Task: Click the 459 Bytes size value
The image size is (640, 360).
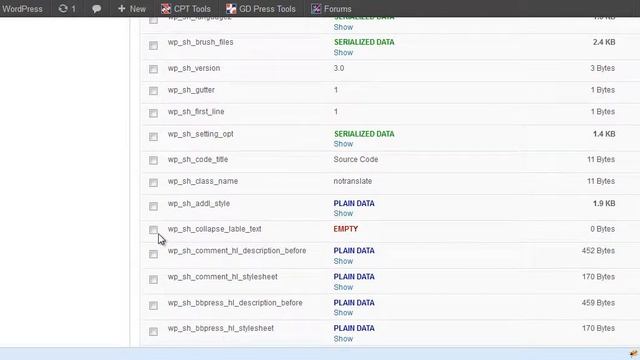Action: click(x=598, y=303)
